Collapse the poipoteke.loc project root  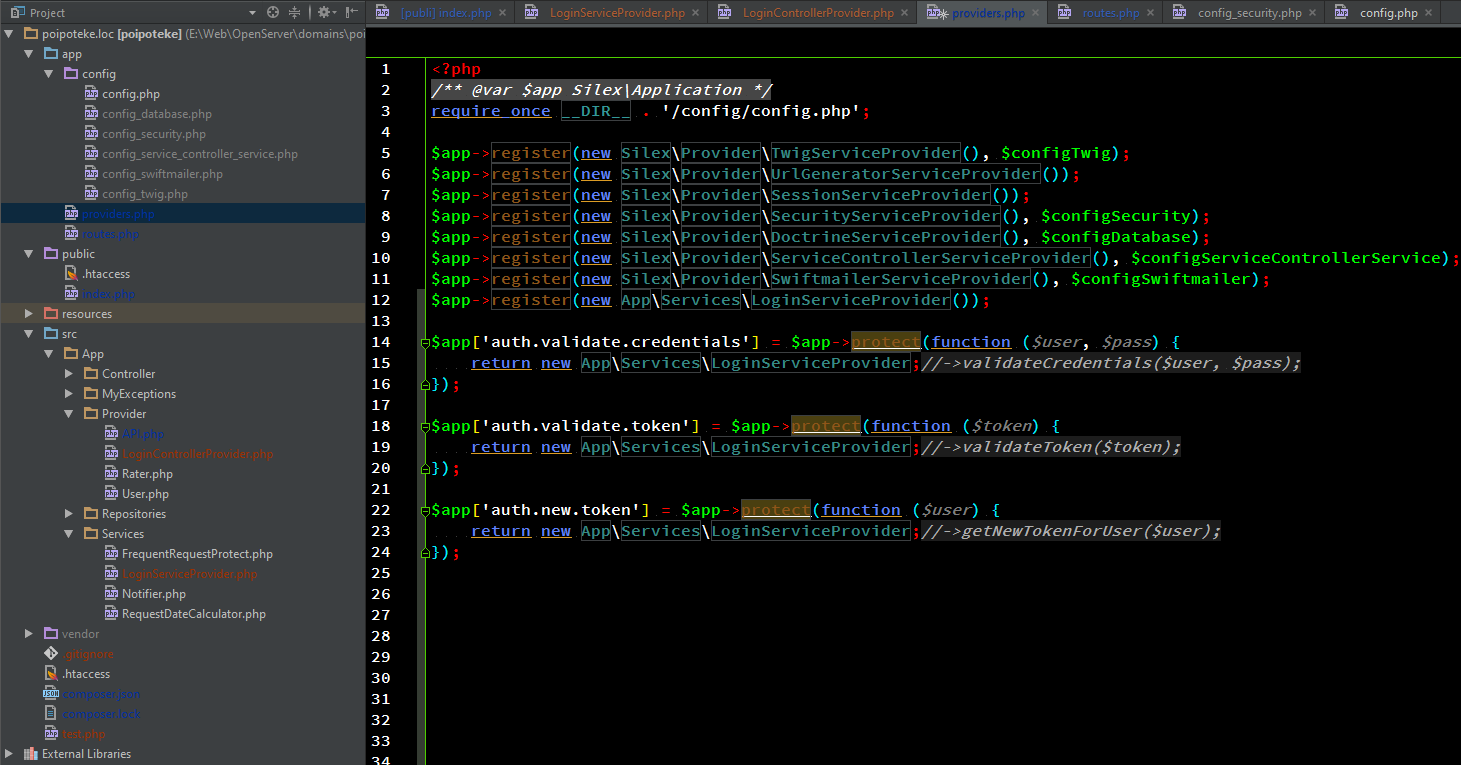coord(9,34)
